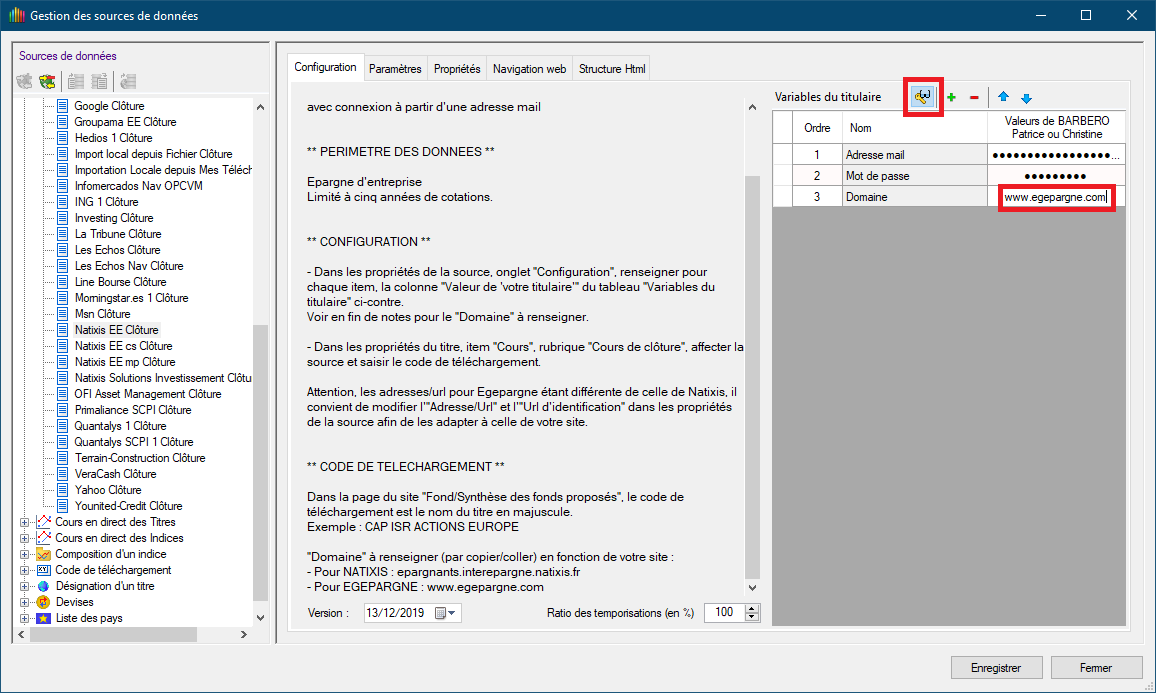Select Yahoo Clôture in the sources tree
Image resolution: width=1156 pixels, height=693 pixels.
(108, 490)
